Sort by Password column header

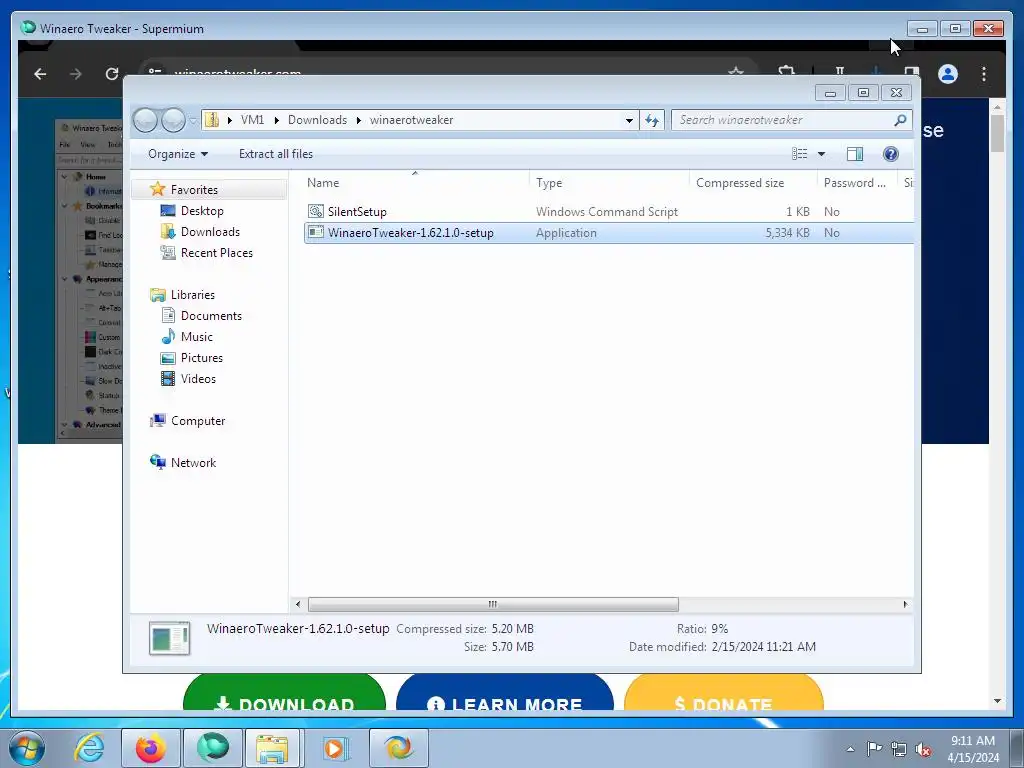pos(857,183)
